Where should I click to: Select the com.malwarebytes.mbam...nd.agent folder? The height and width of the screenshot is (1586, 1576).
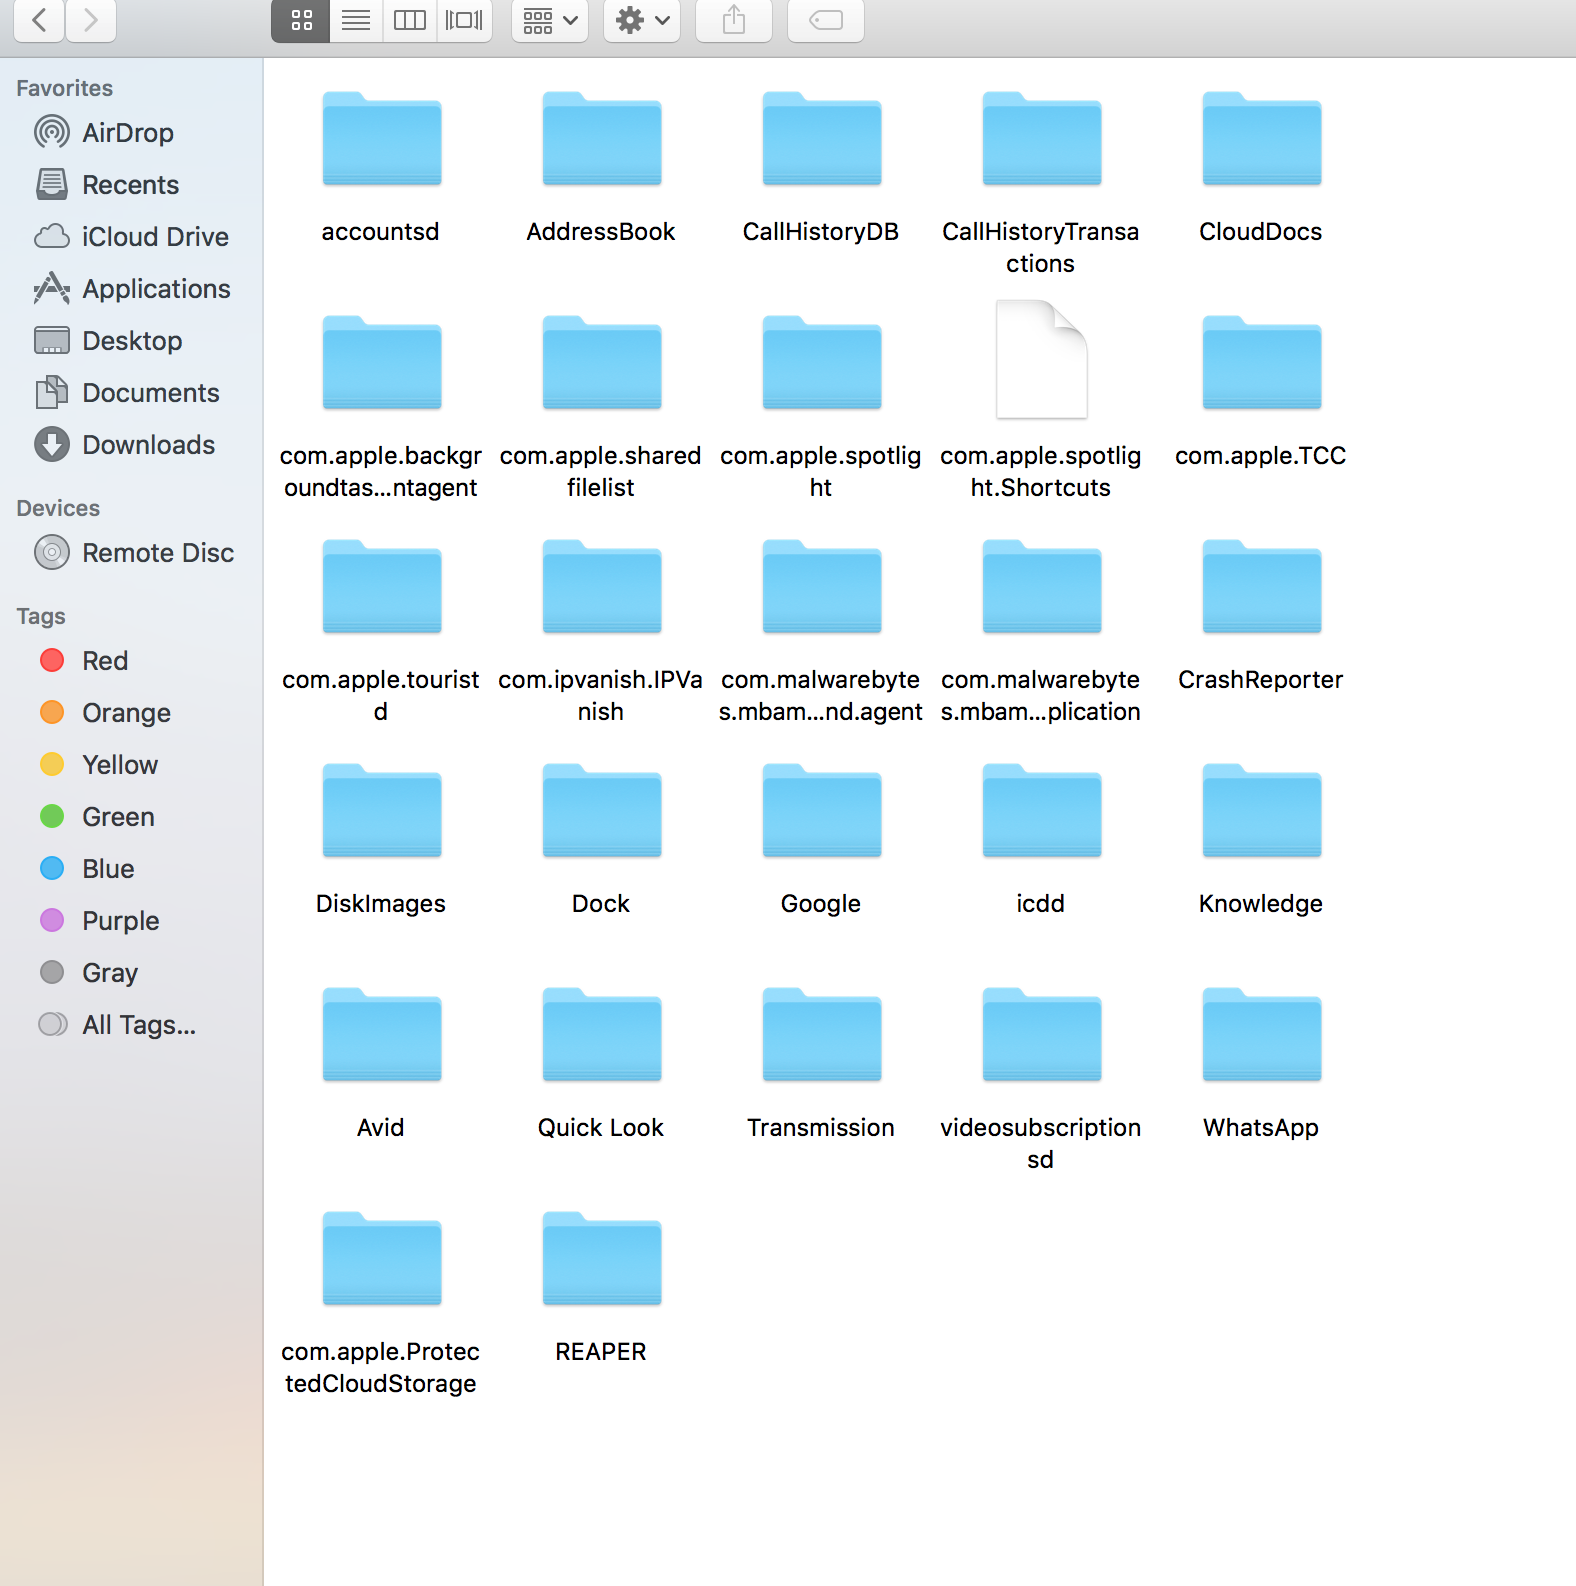(821, 588)
